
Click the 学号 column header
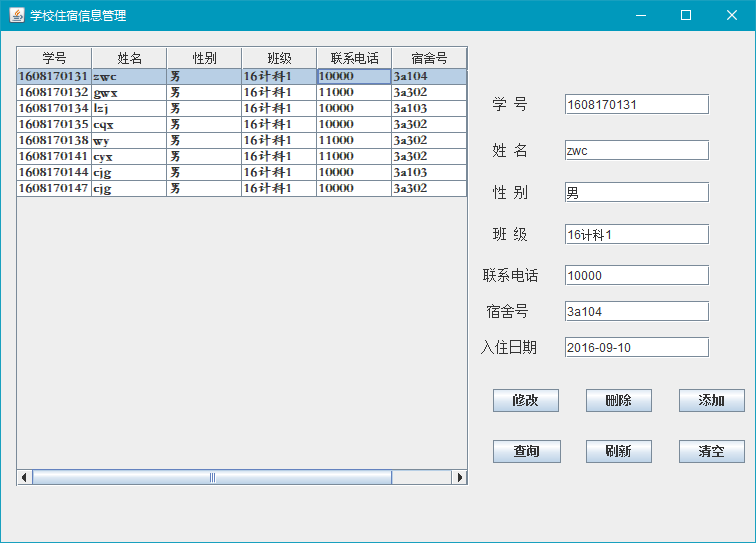coord(54,58)
